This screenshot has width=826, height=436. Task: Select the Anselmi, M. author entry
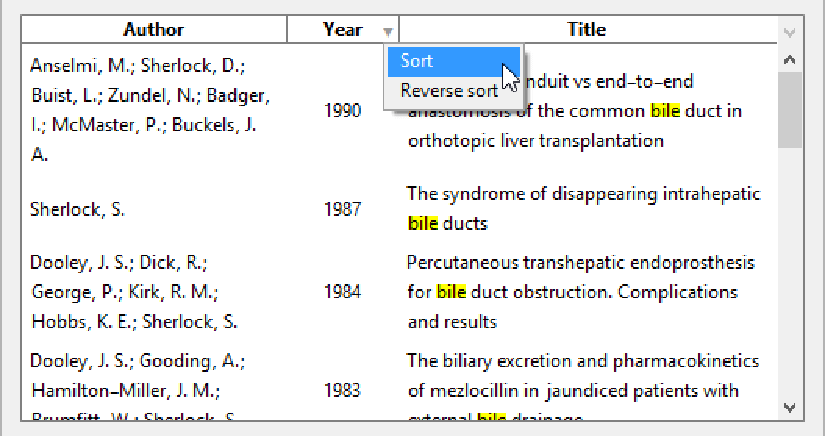tap(150, 110)
